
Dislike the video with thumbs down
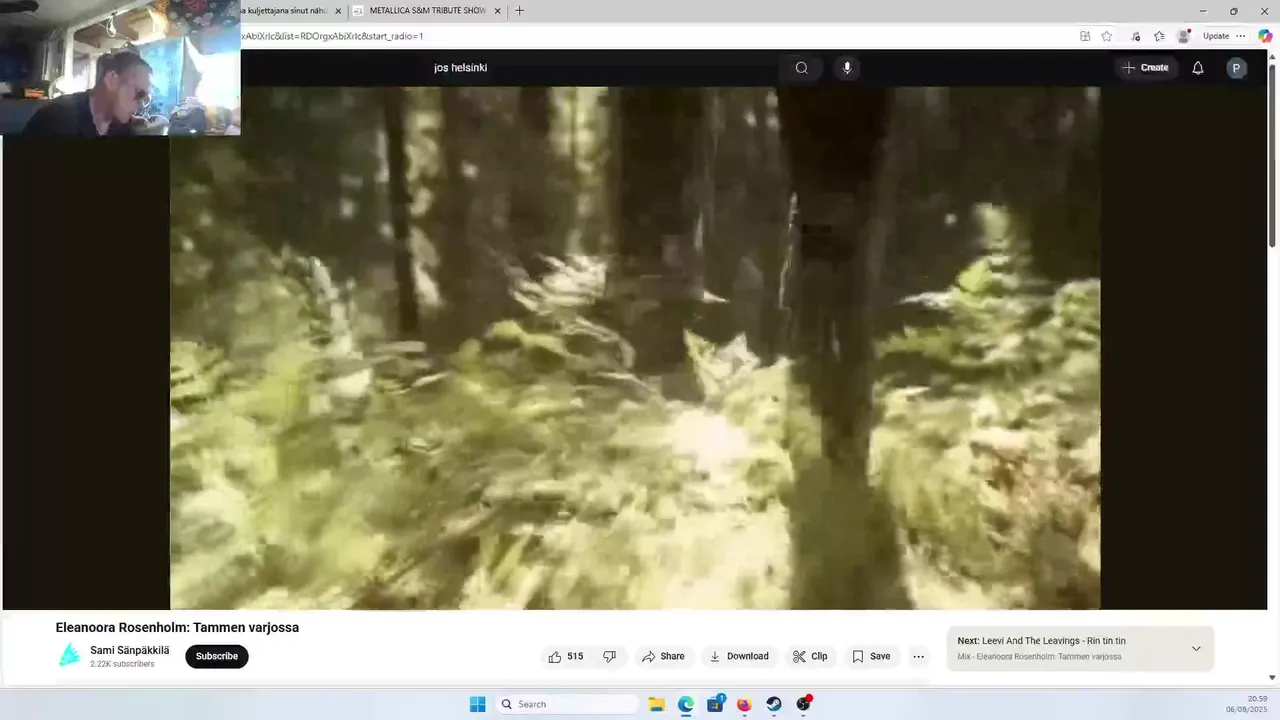pos(609,657)
